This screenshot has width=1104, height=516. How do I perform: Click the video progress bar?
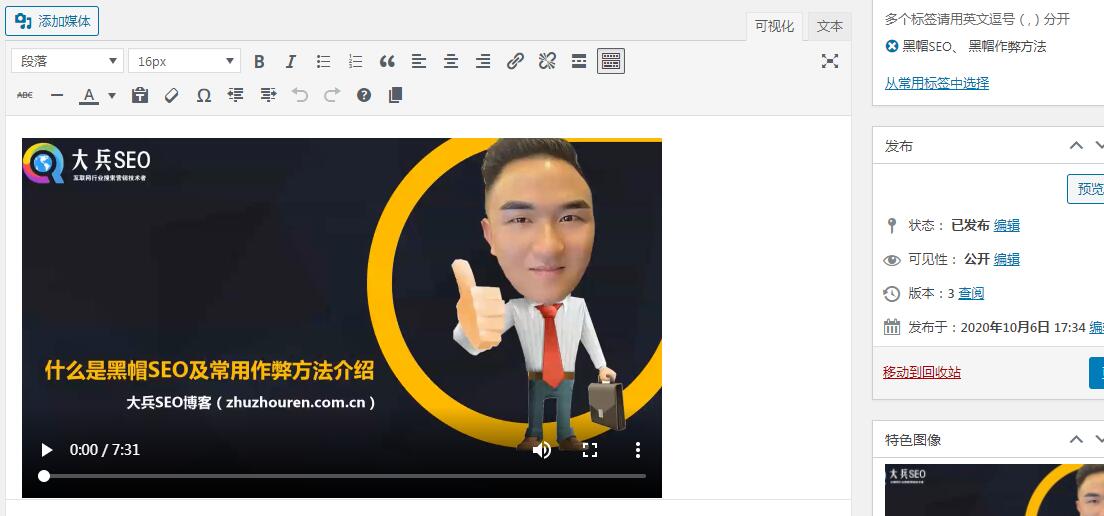(x=342, y=476)
